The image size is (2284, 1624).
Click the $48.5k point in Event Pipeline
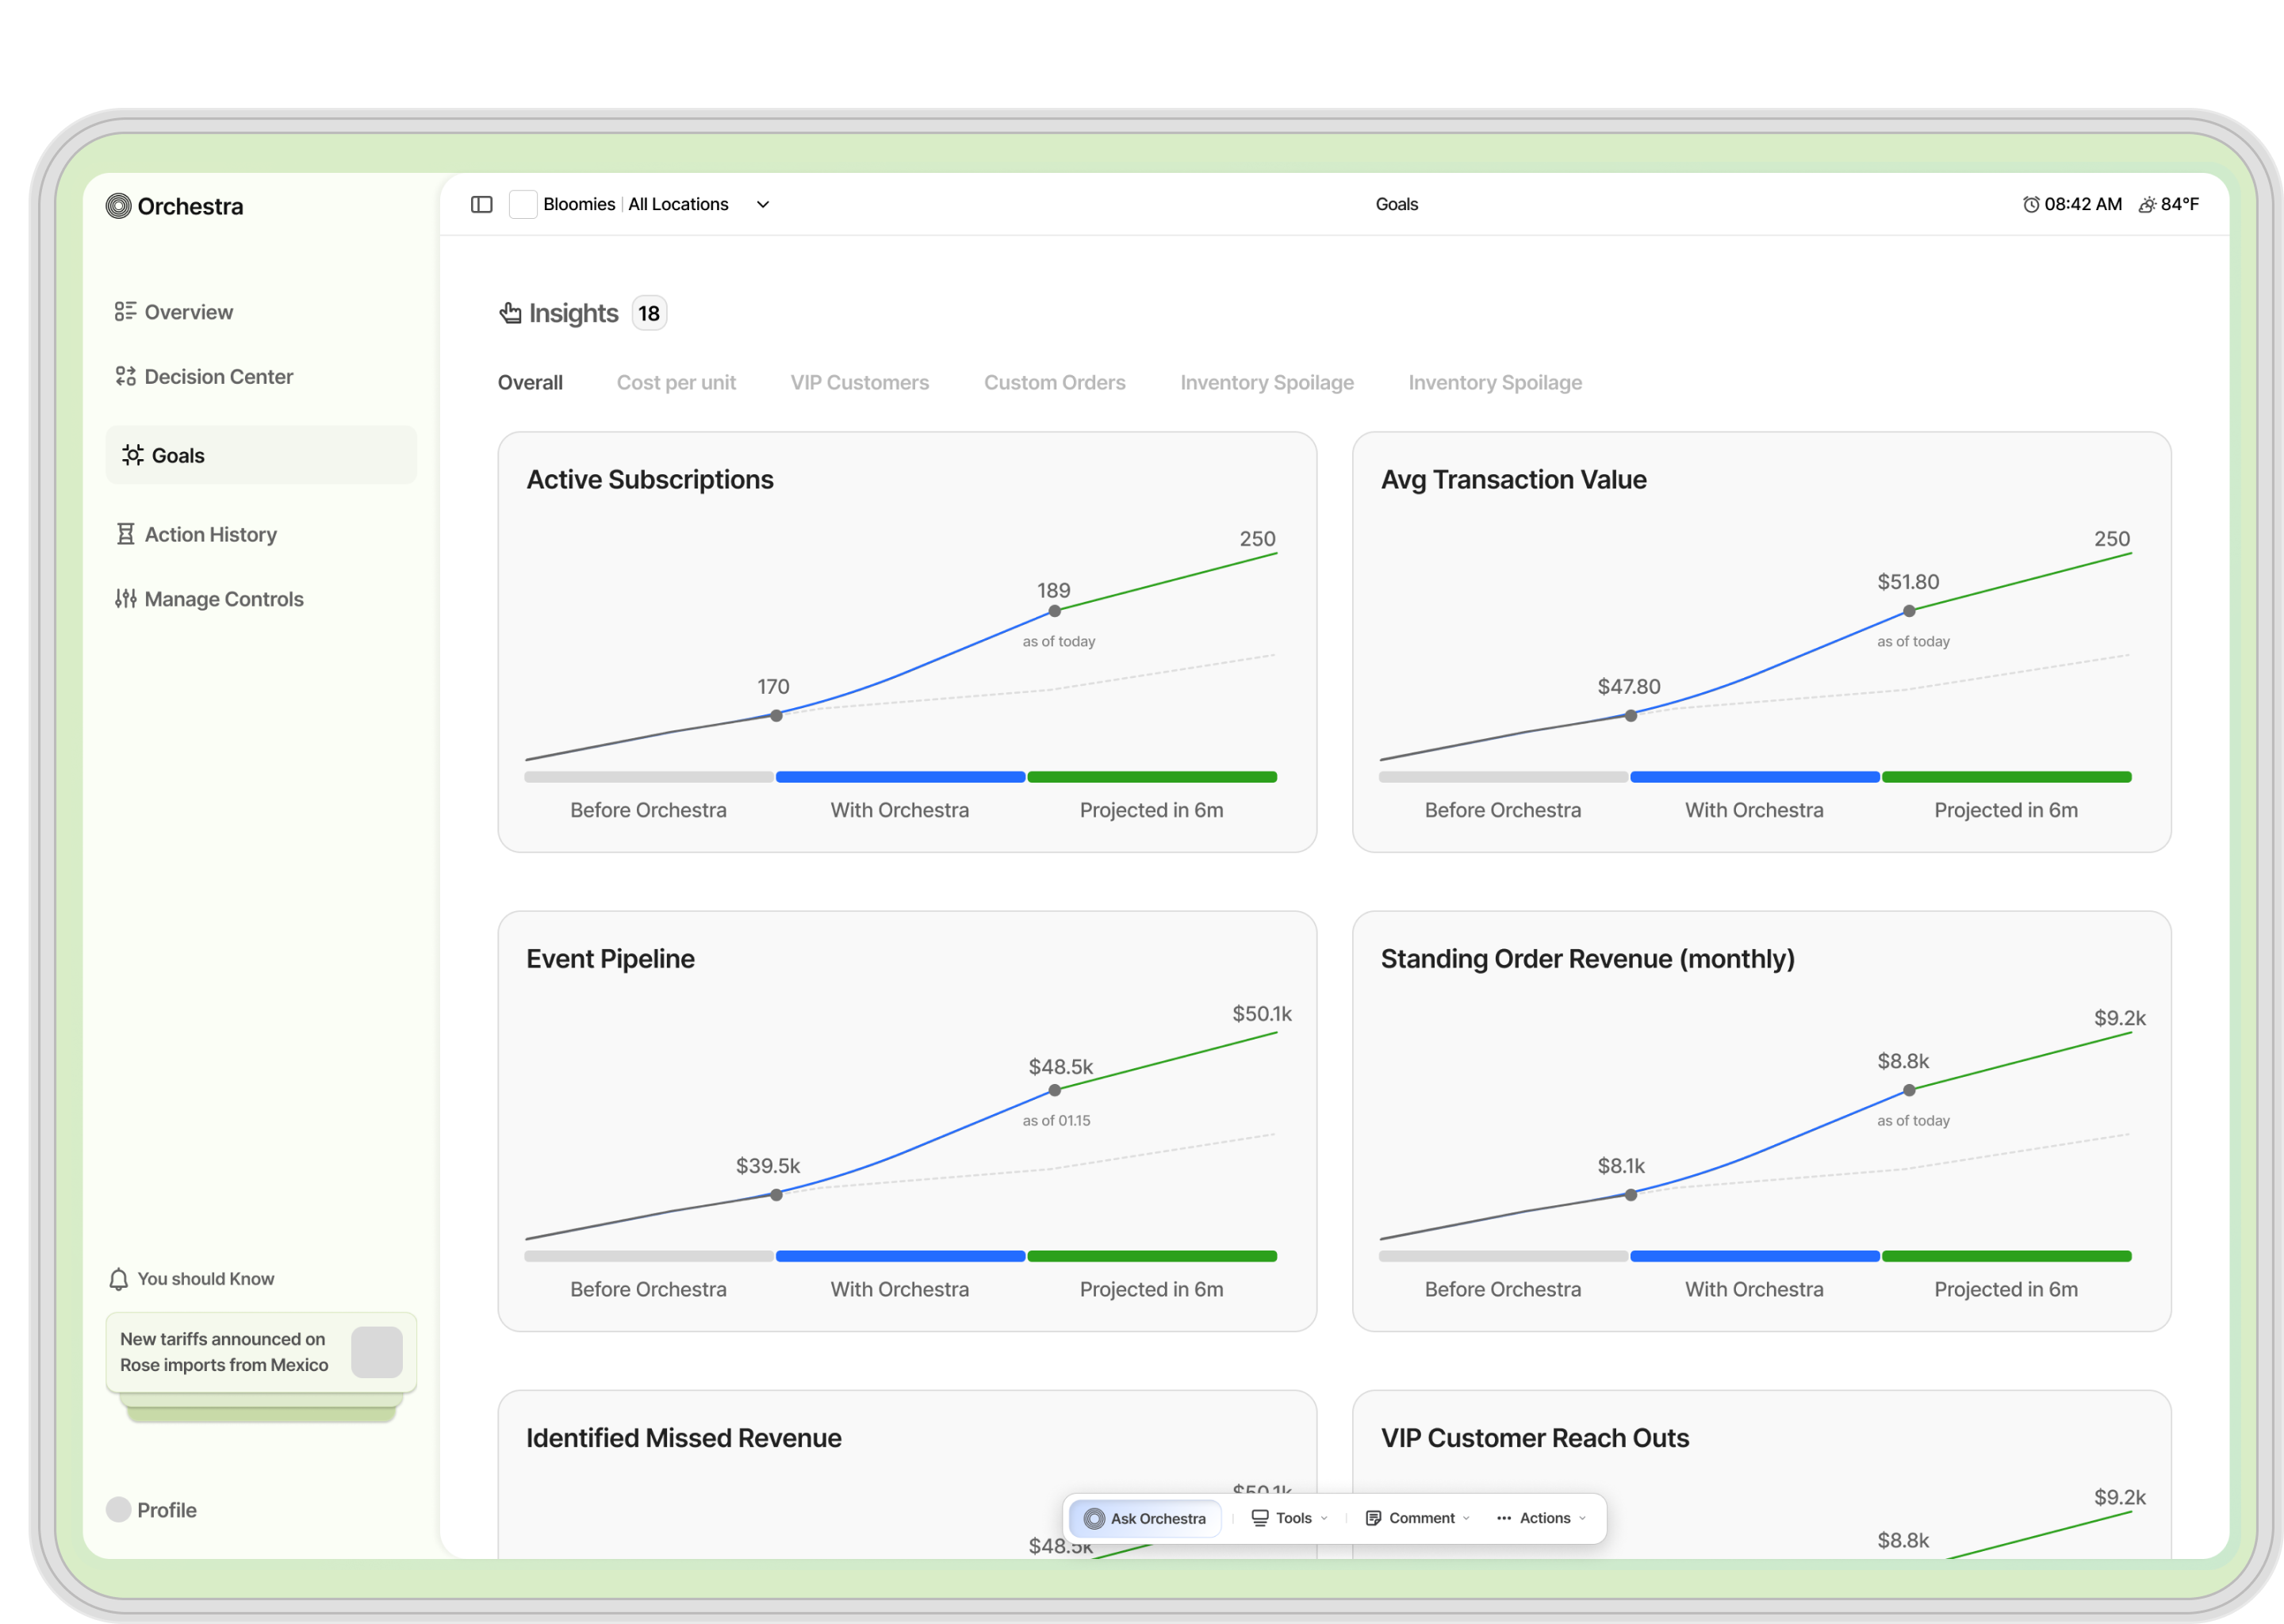tap(1054, 1090)
